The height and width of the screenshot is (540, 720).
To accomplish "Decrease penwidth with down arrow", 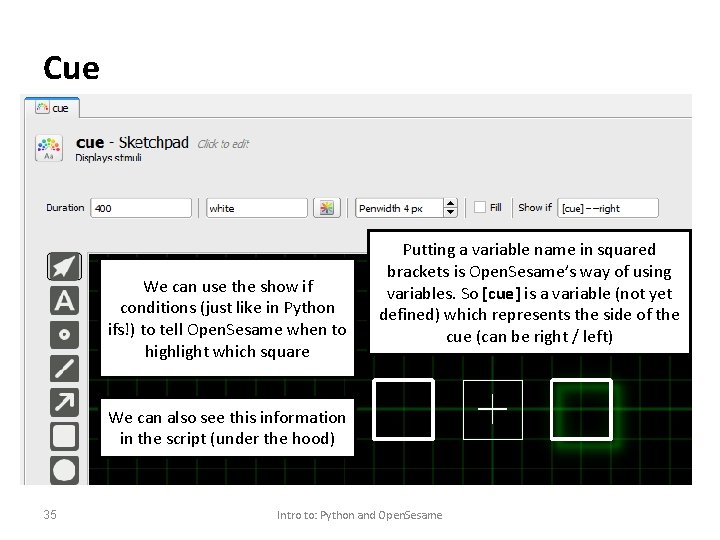I will pos(450,213).
